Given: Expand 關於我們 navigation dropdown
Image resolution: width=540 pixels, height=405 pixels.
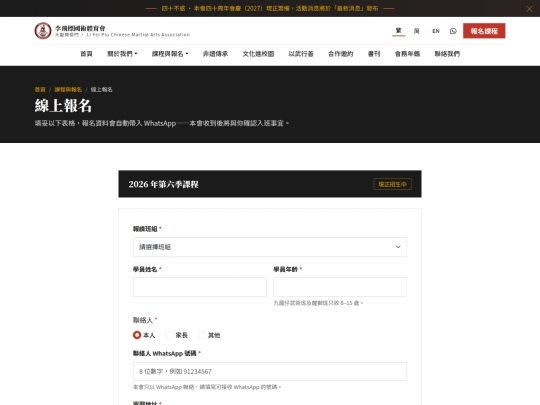Looking at the screenshot, I should tap(122, 54).
